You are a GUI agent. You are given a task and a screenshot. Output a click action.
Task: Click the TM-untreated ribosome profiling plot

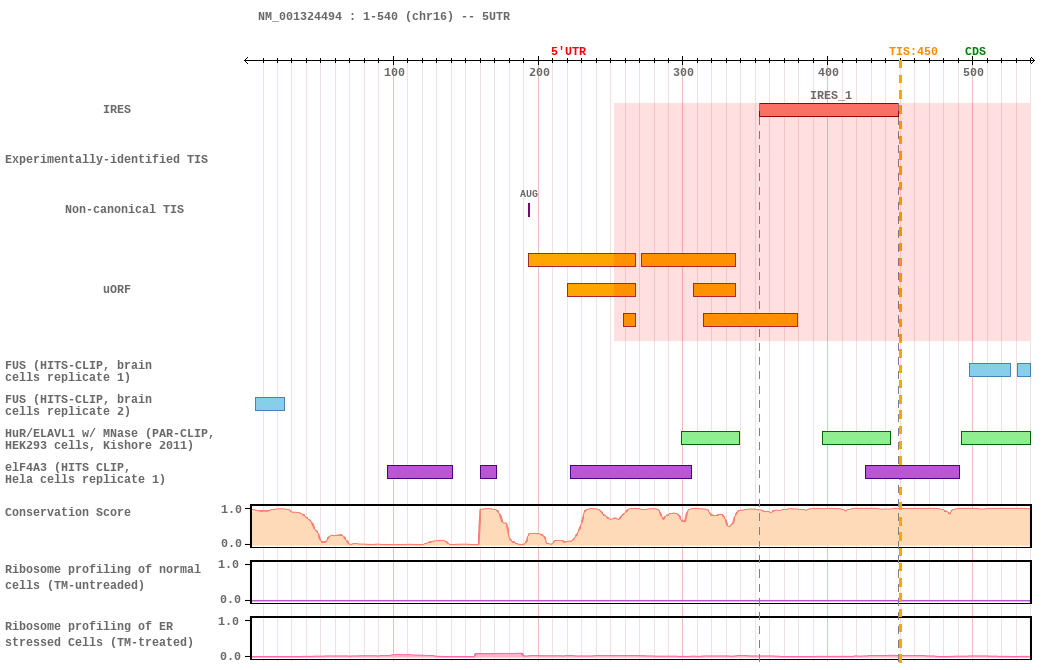pyautogui.click(x=641, y=582)
